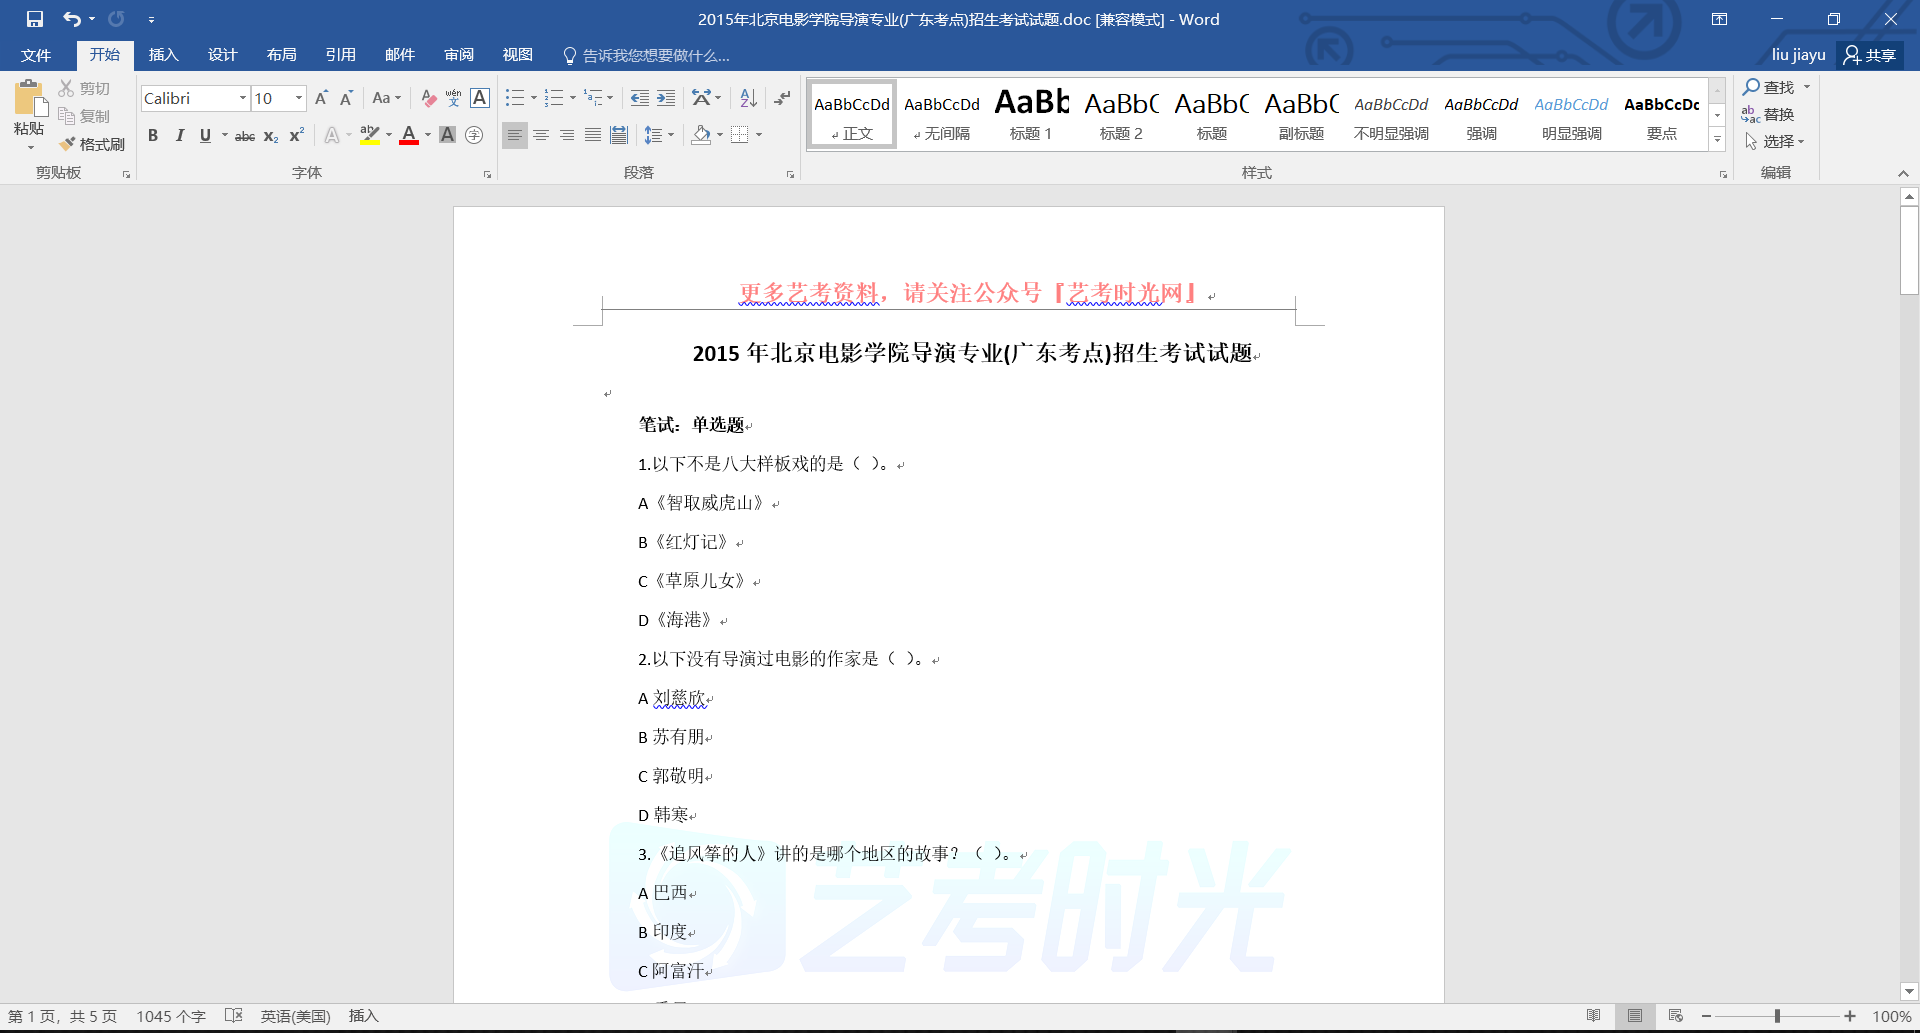Click the Format Painter brush
Screen dimensions: 1920x1033
click(x=92, y=144)
